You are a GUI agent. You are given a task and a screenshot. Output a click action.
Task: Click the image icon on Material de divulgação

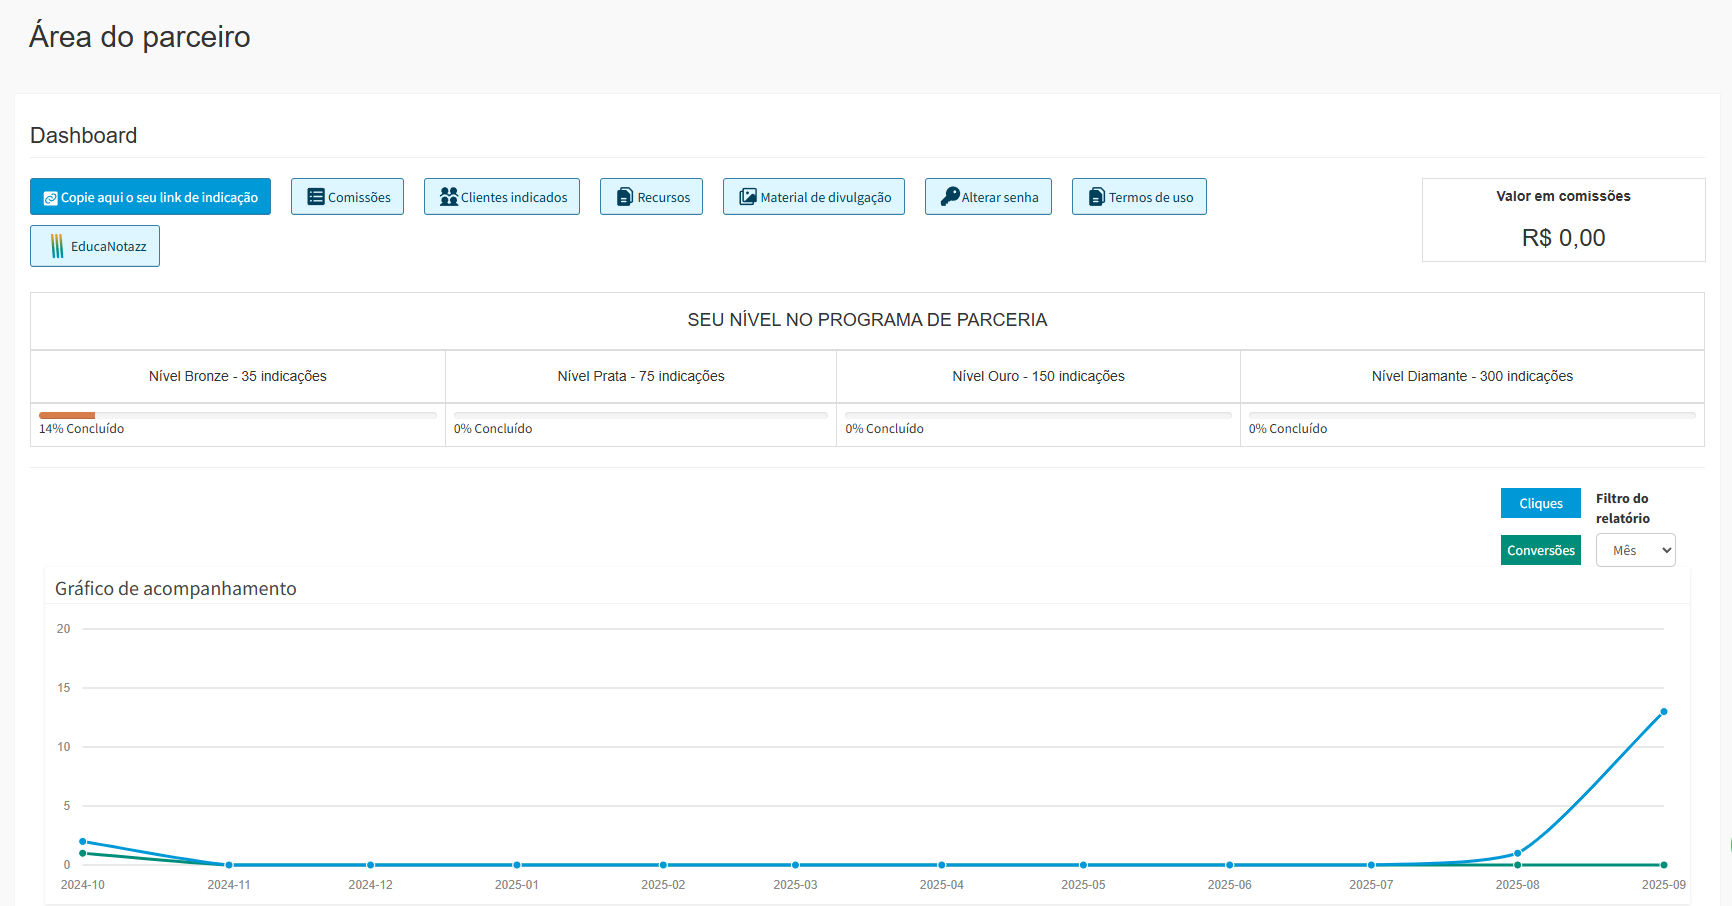pos(747,197)
